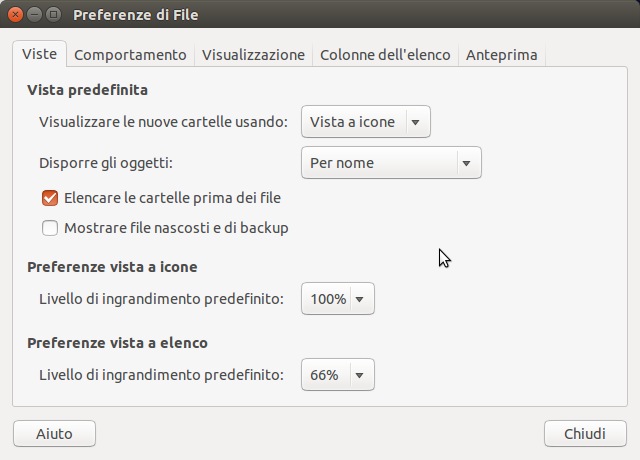
Task: Expand the 100% icon zoom level dropdown
Action: point(337,299)
